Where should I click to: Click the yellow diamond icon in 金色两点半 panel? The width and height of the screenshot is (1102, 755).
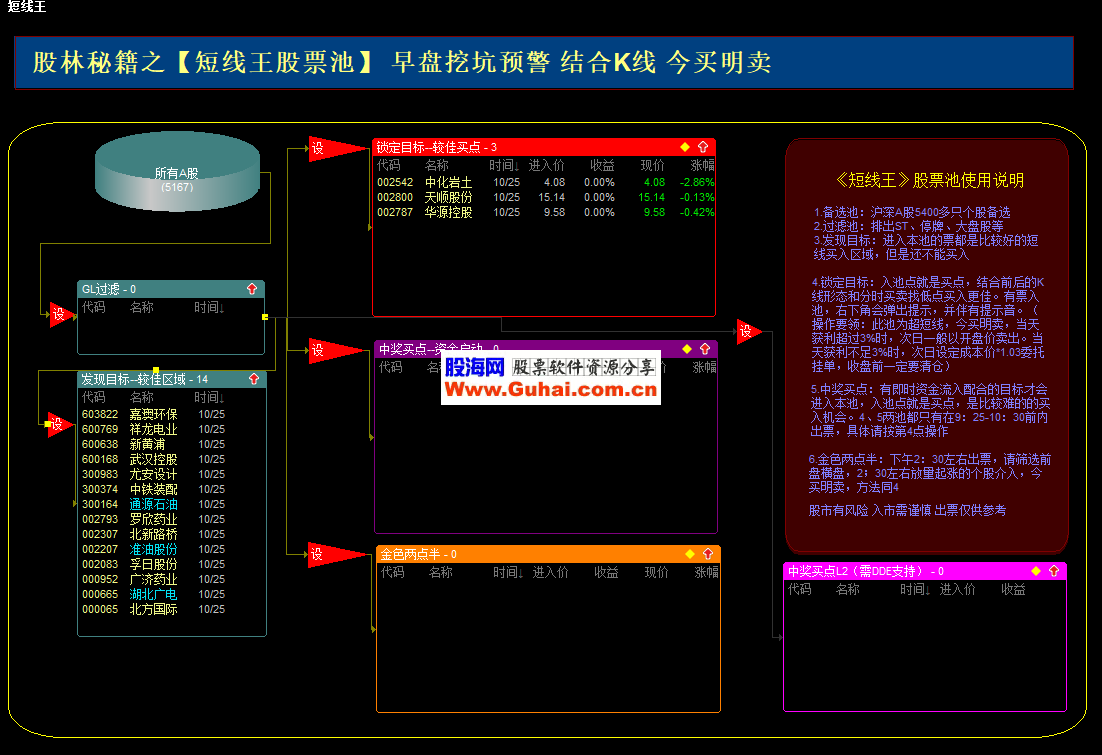[x=689, y=554]
